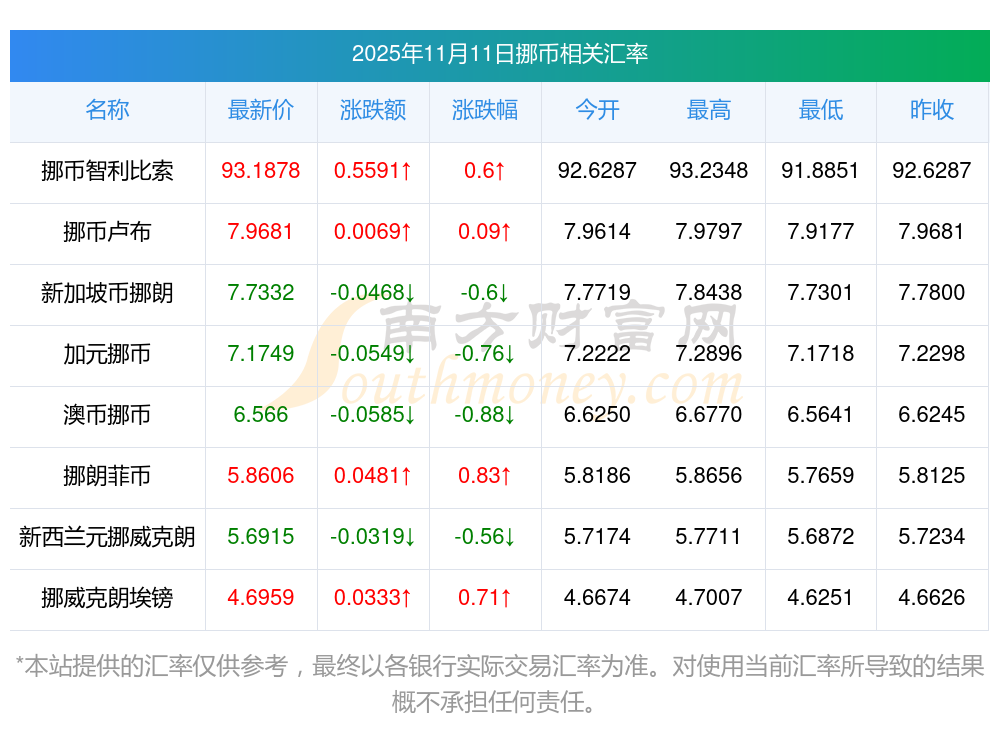Click change amount 0.0069↑
This screenshot has height=733, width=1000.
(x=372, y=232)
